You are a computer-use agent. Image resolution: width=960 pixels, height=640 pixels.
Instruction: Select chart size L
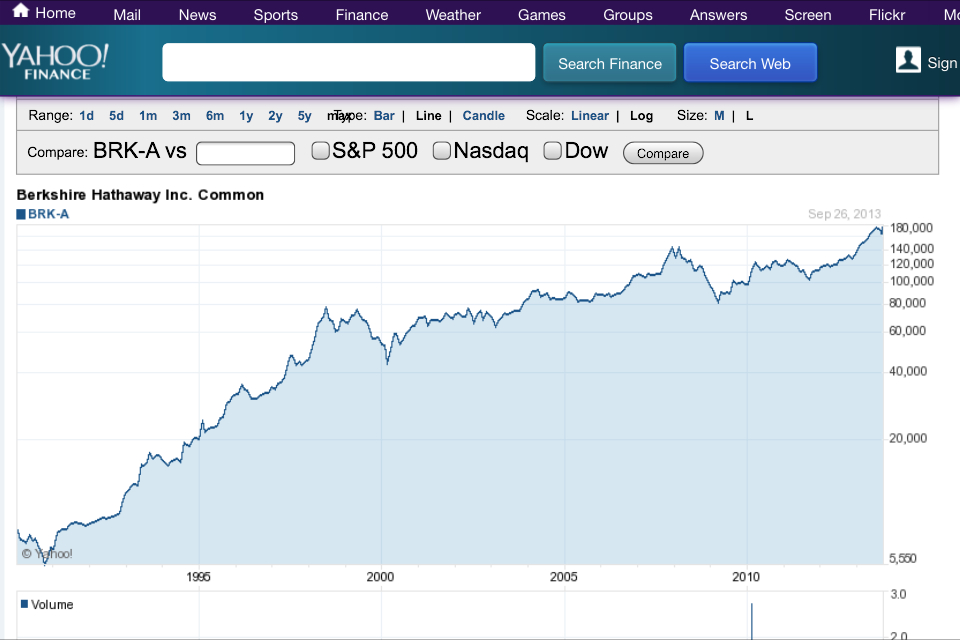point(749,116)
